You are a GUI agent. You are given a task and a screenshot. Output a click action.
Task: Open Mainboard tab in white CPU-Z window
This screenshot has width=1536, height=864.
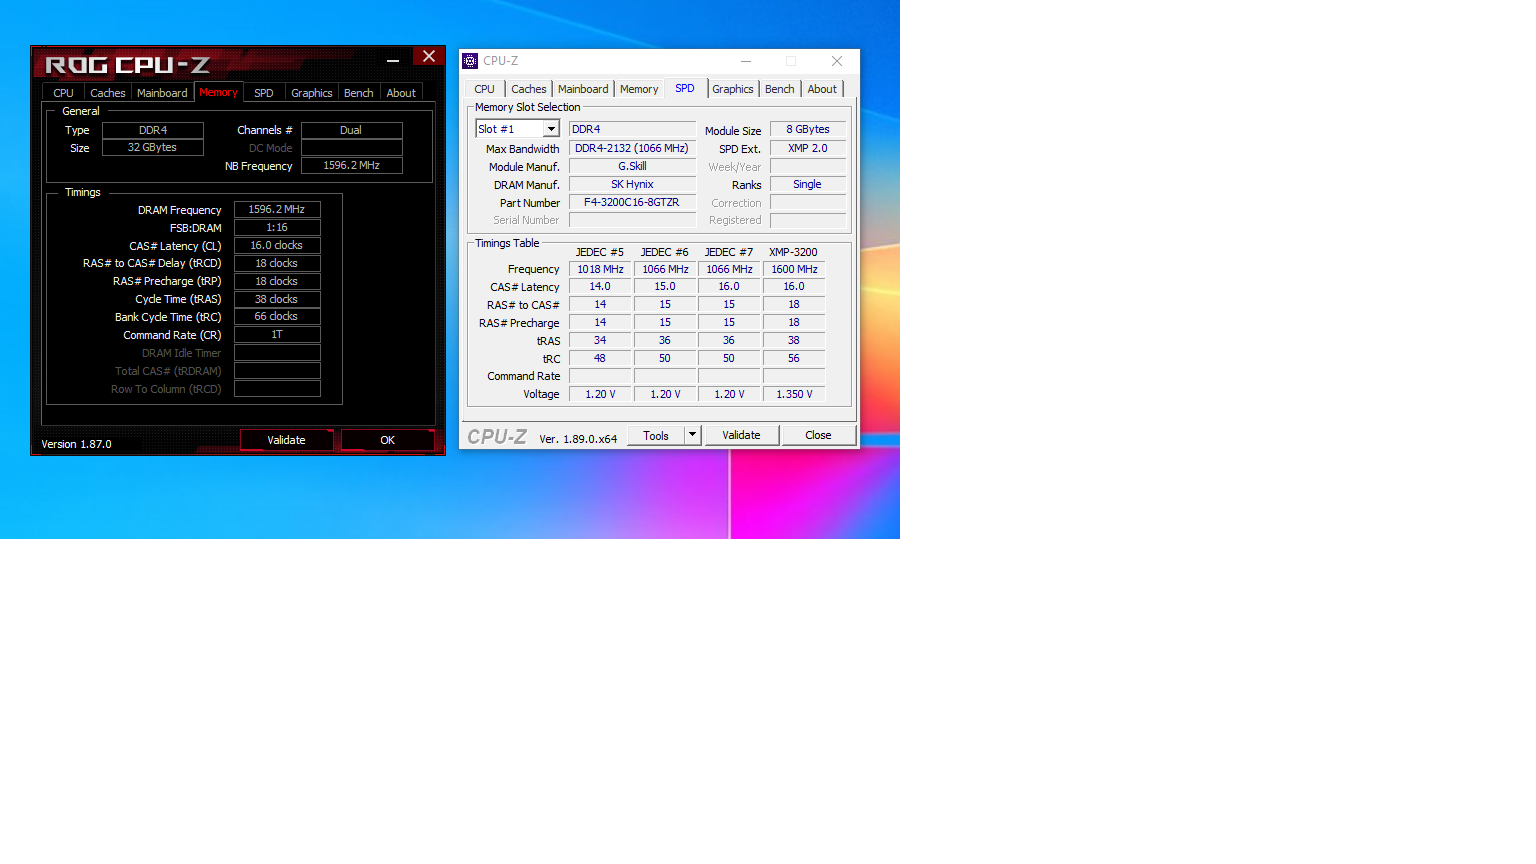pos(583,89)
